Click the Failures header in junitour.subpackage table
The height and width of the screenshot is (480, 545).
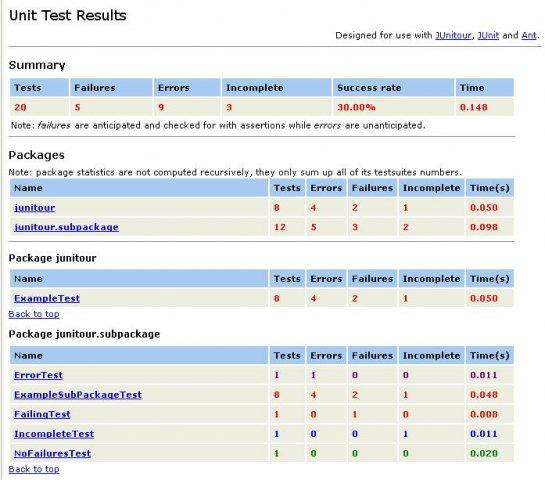coord(372,356)
